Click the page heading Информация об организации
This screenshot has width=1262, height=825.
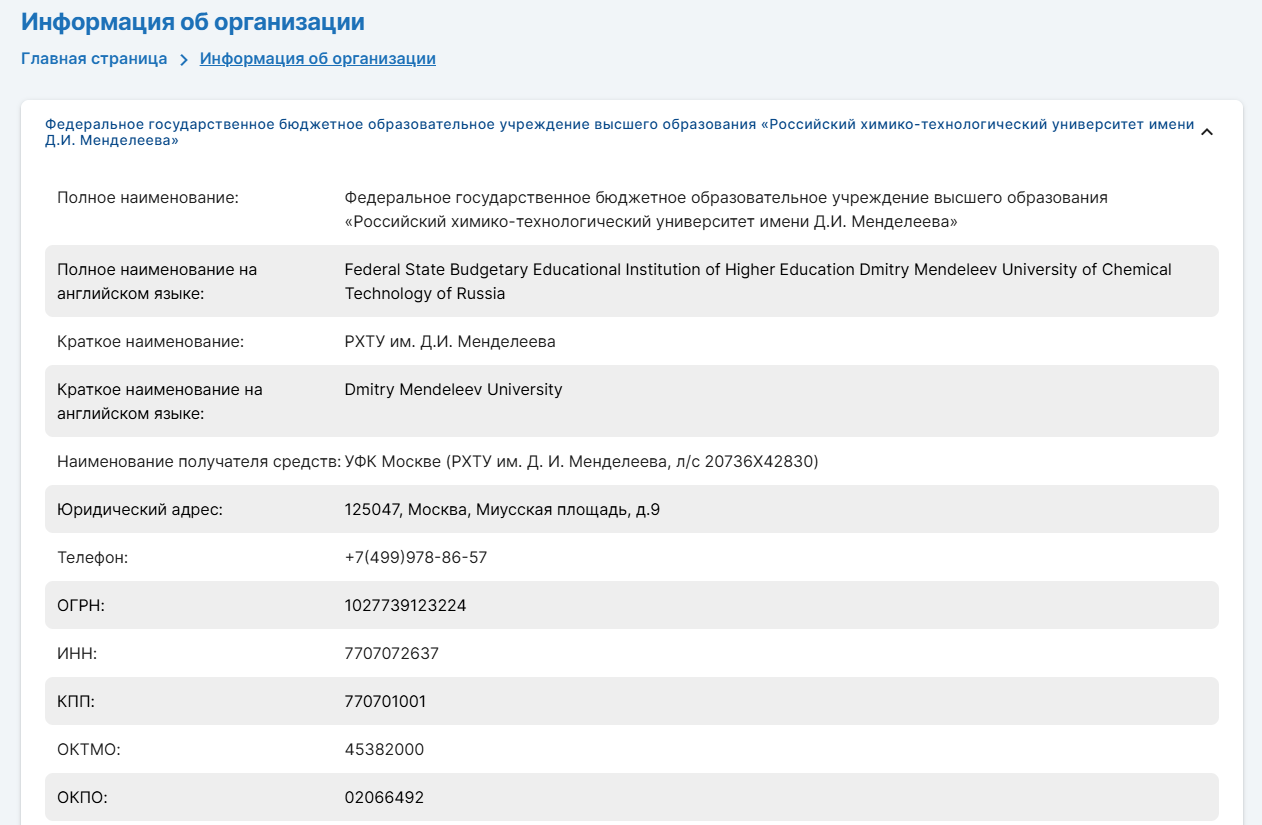click(193, 22)
